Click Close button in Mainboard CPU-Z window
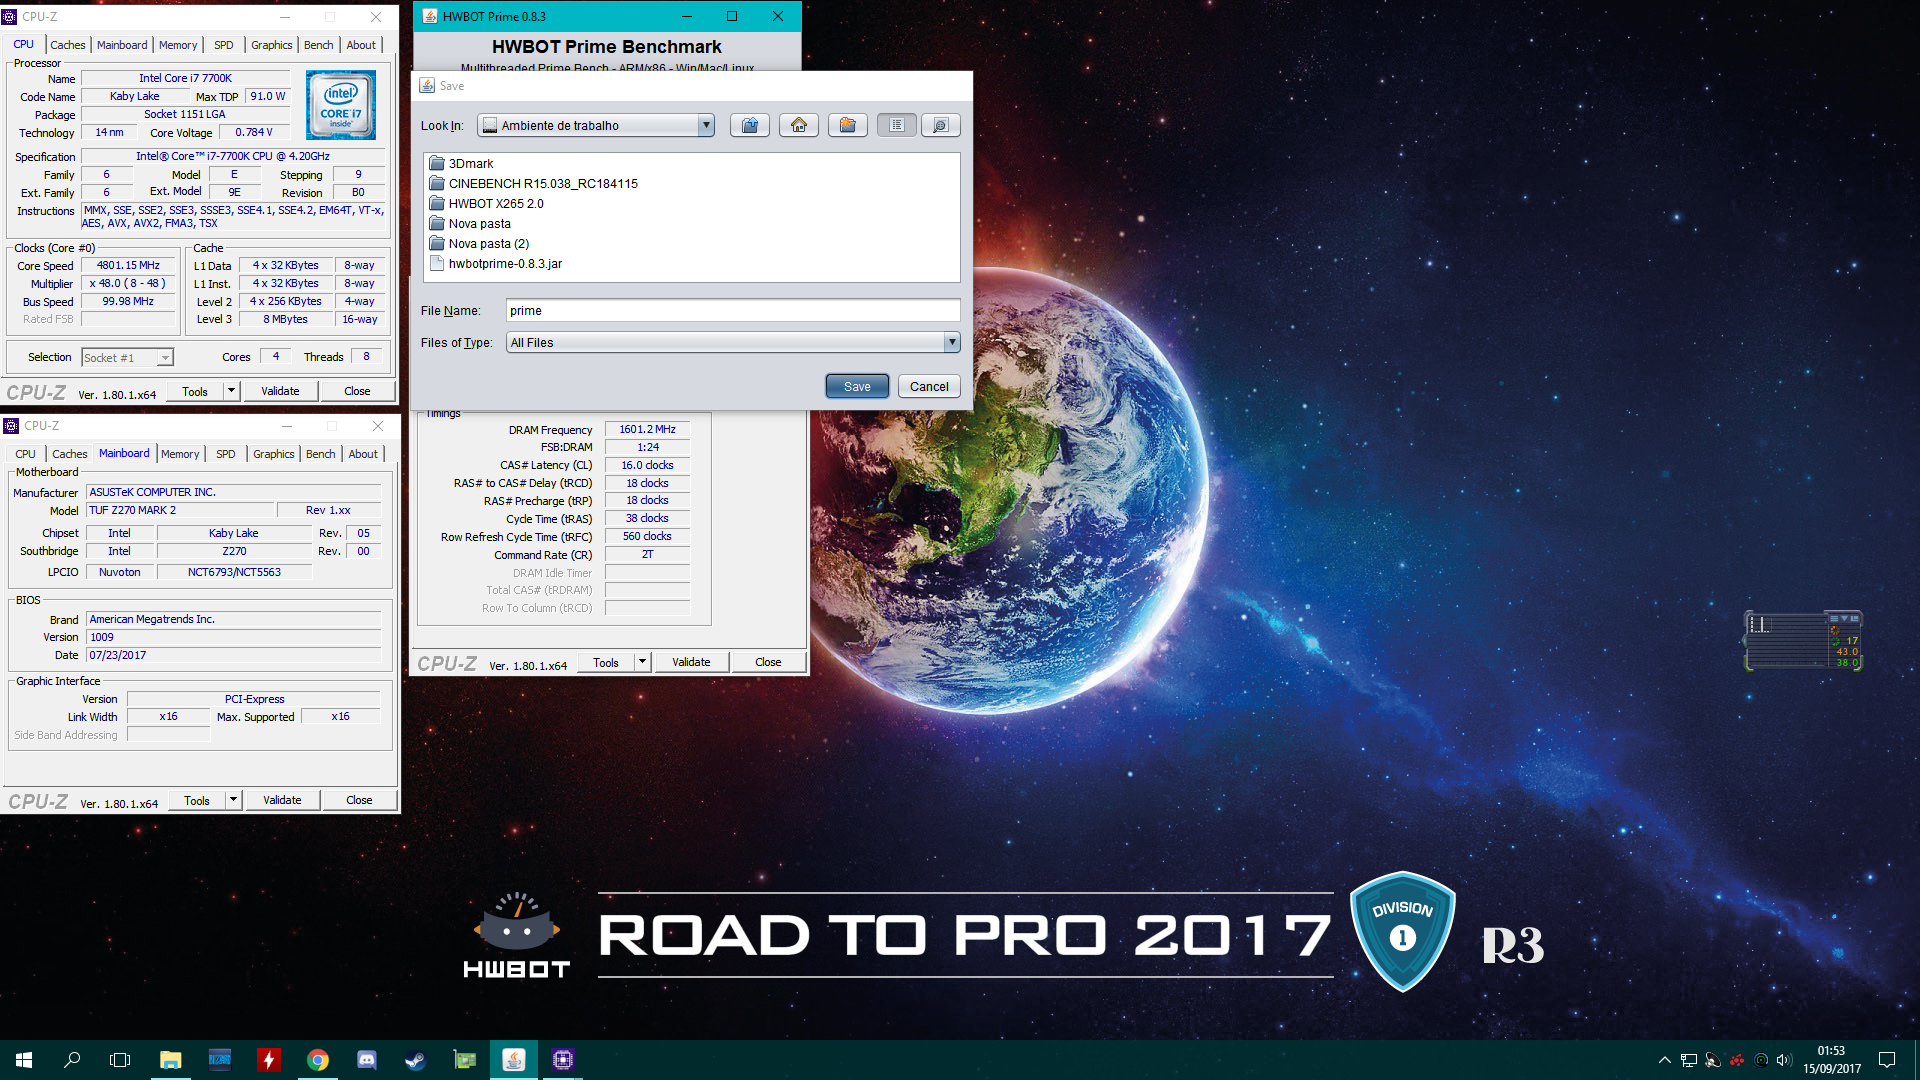 coord(359,800)
